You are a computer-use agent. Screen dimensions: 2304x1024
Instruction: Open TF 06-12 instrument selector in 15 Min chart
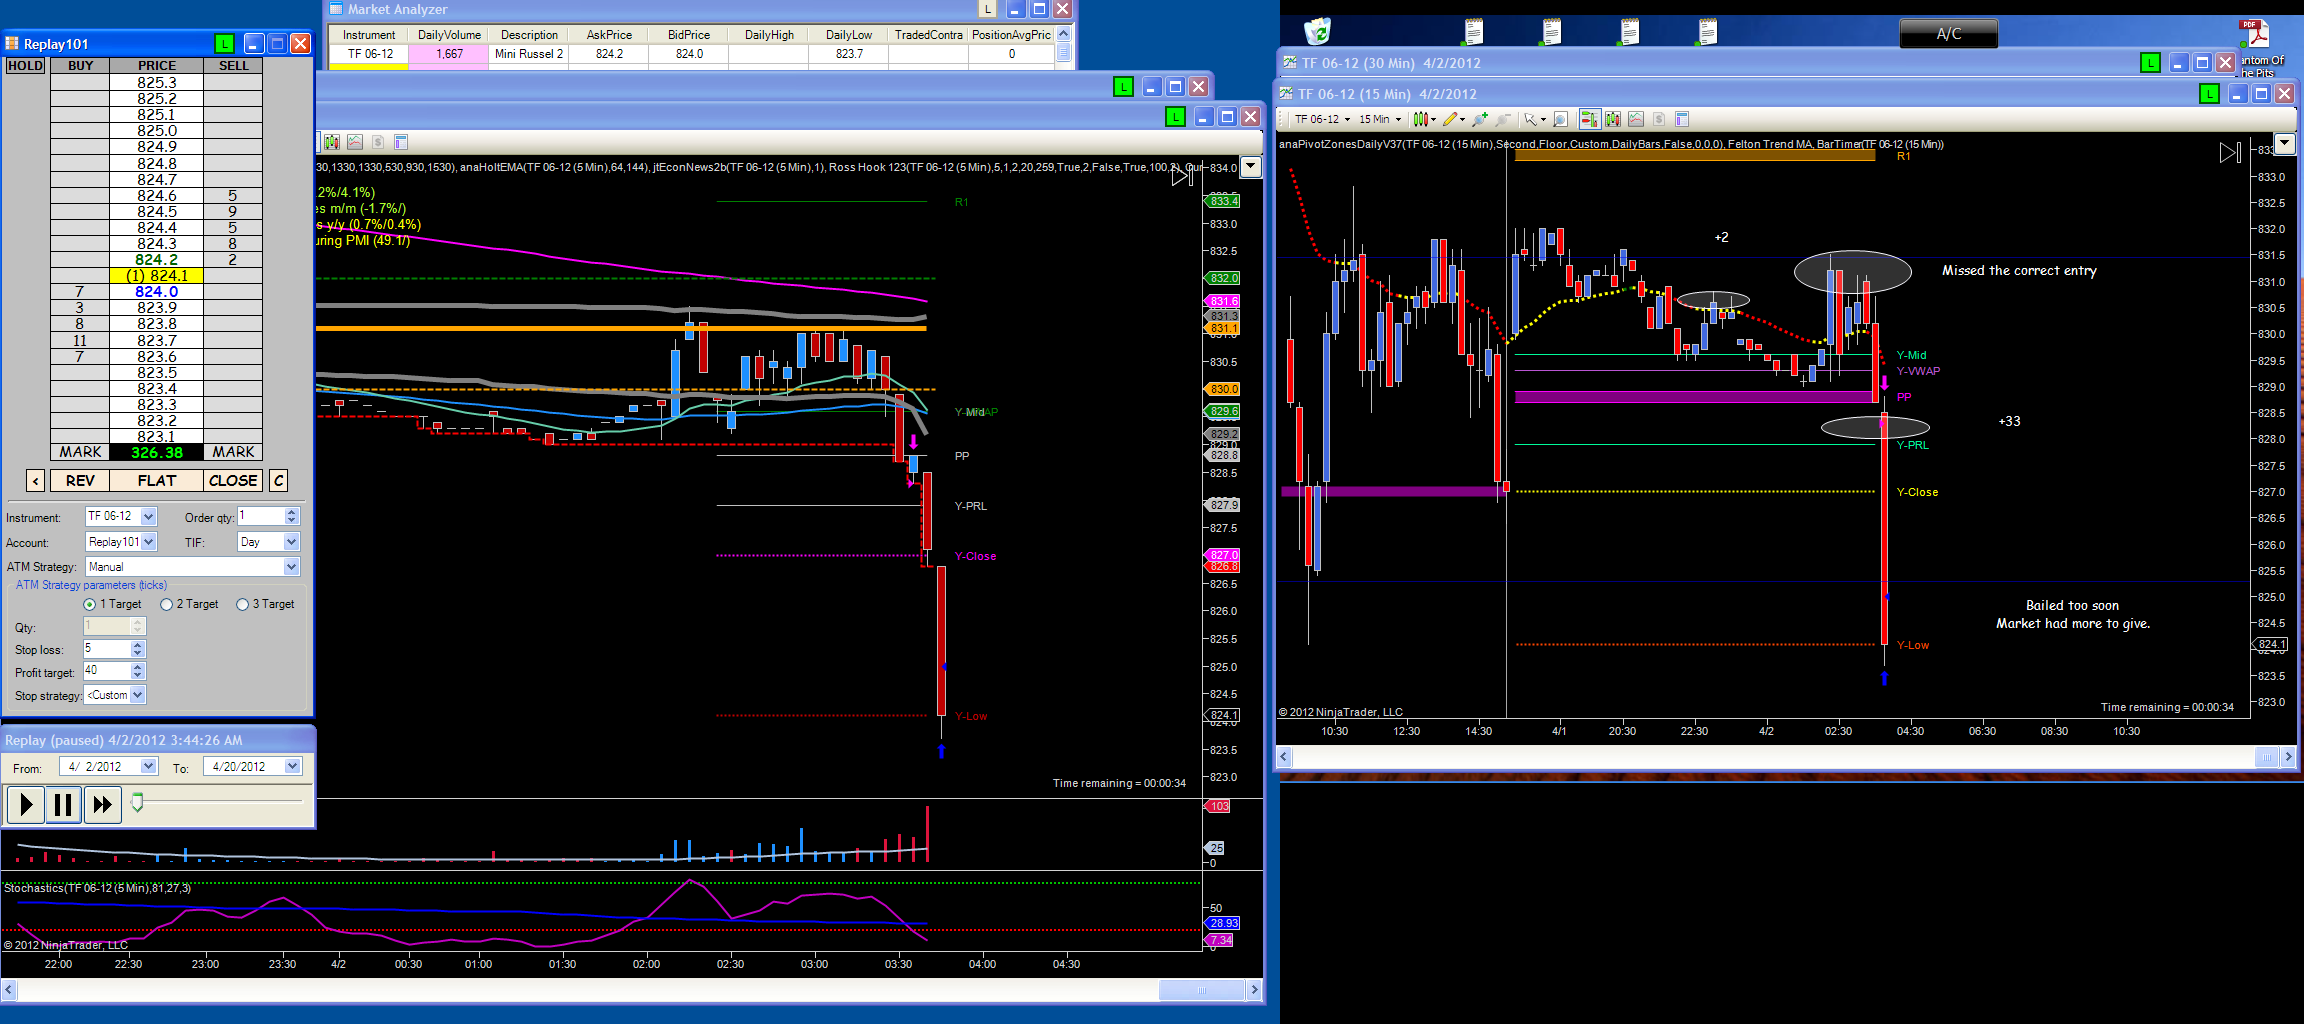pyautogui.click(x=1322, y=119)
